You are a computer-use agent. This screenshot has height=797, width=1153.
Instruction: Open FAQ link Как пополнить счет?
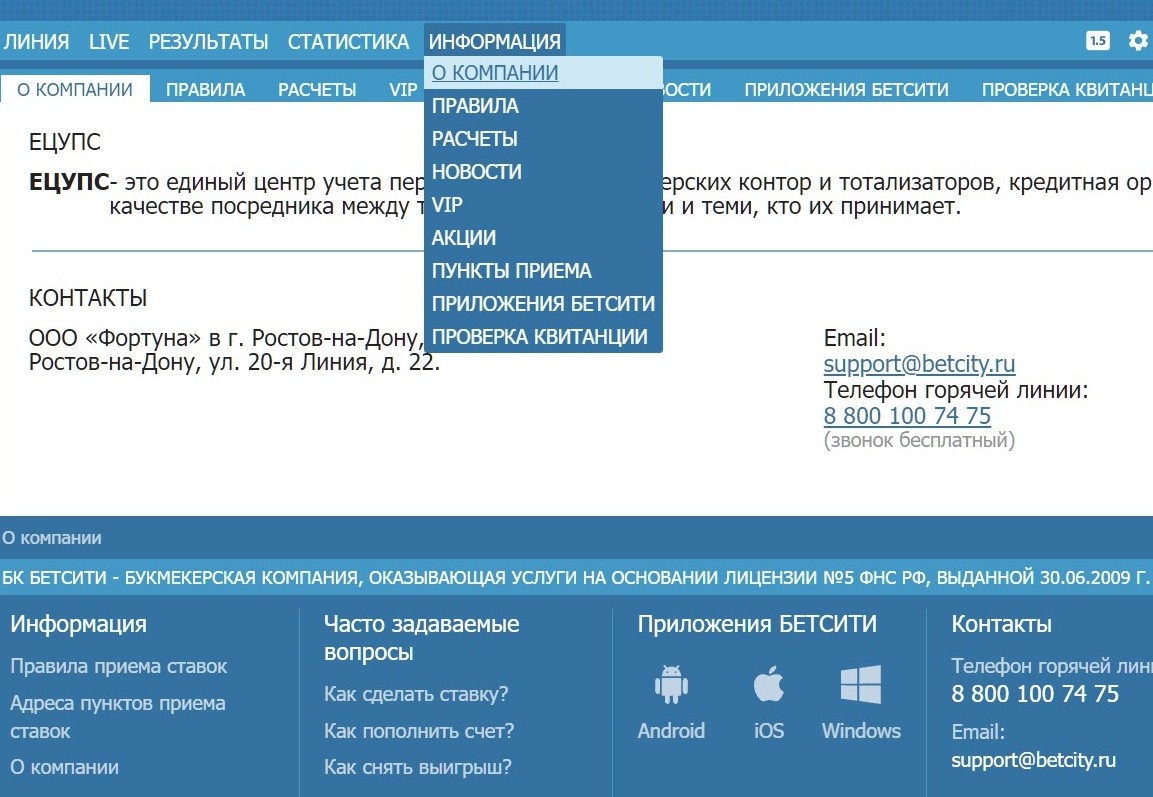coord(419,731)
